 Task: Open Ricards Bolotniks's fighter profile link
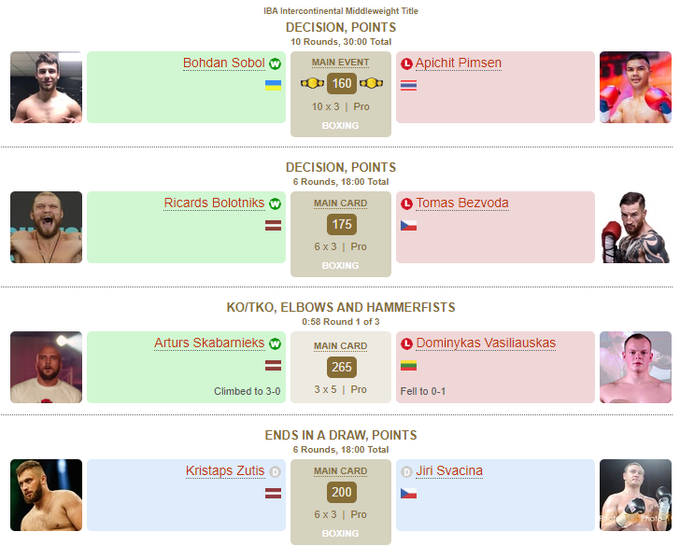click(x=214, y=203)
